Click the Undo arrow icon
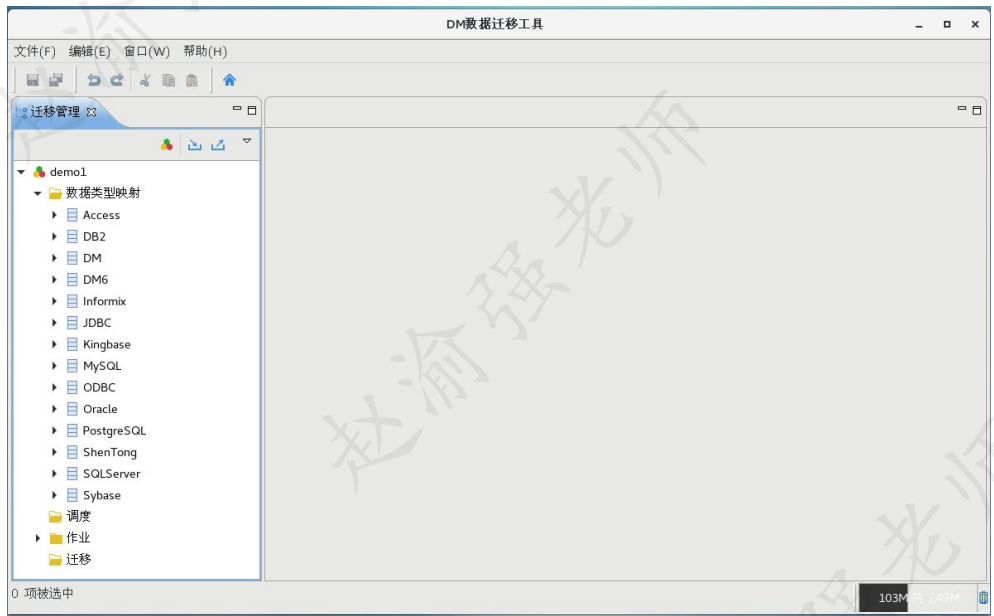This screenshot has height=616, width=994. pos(94,80)
